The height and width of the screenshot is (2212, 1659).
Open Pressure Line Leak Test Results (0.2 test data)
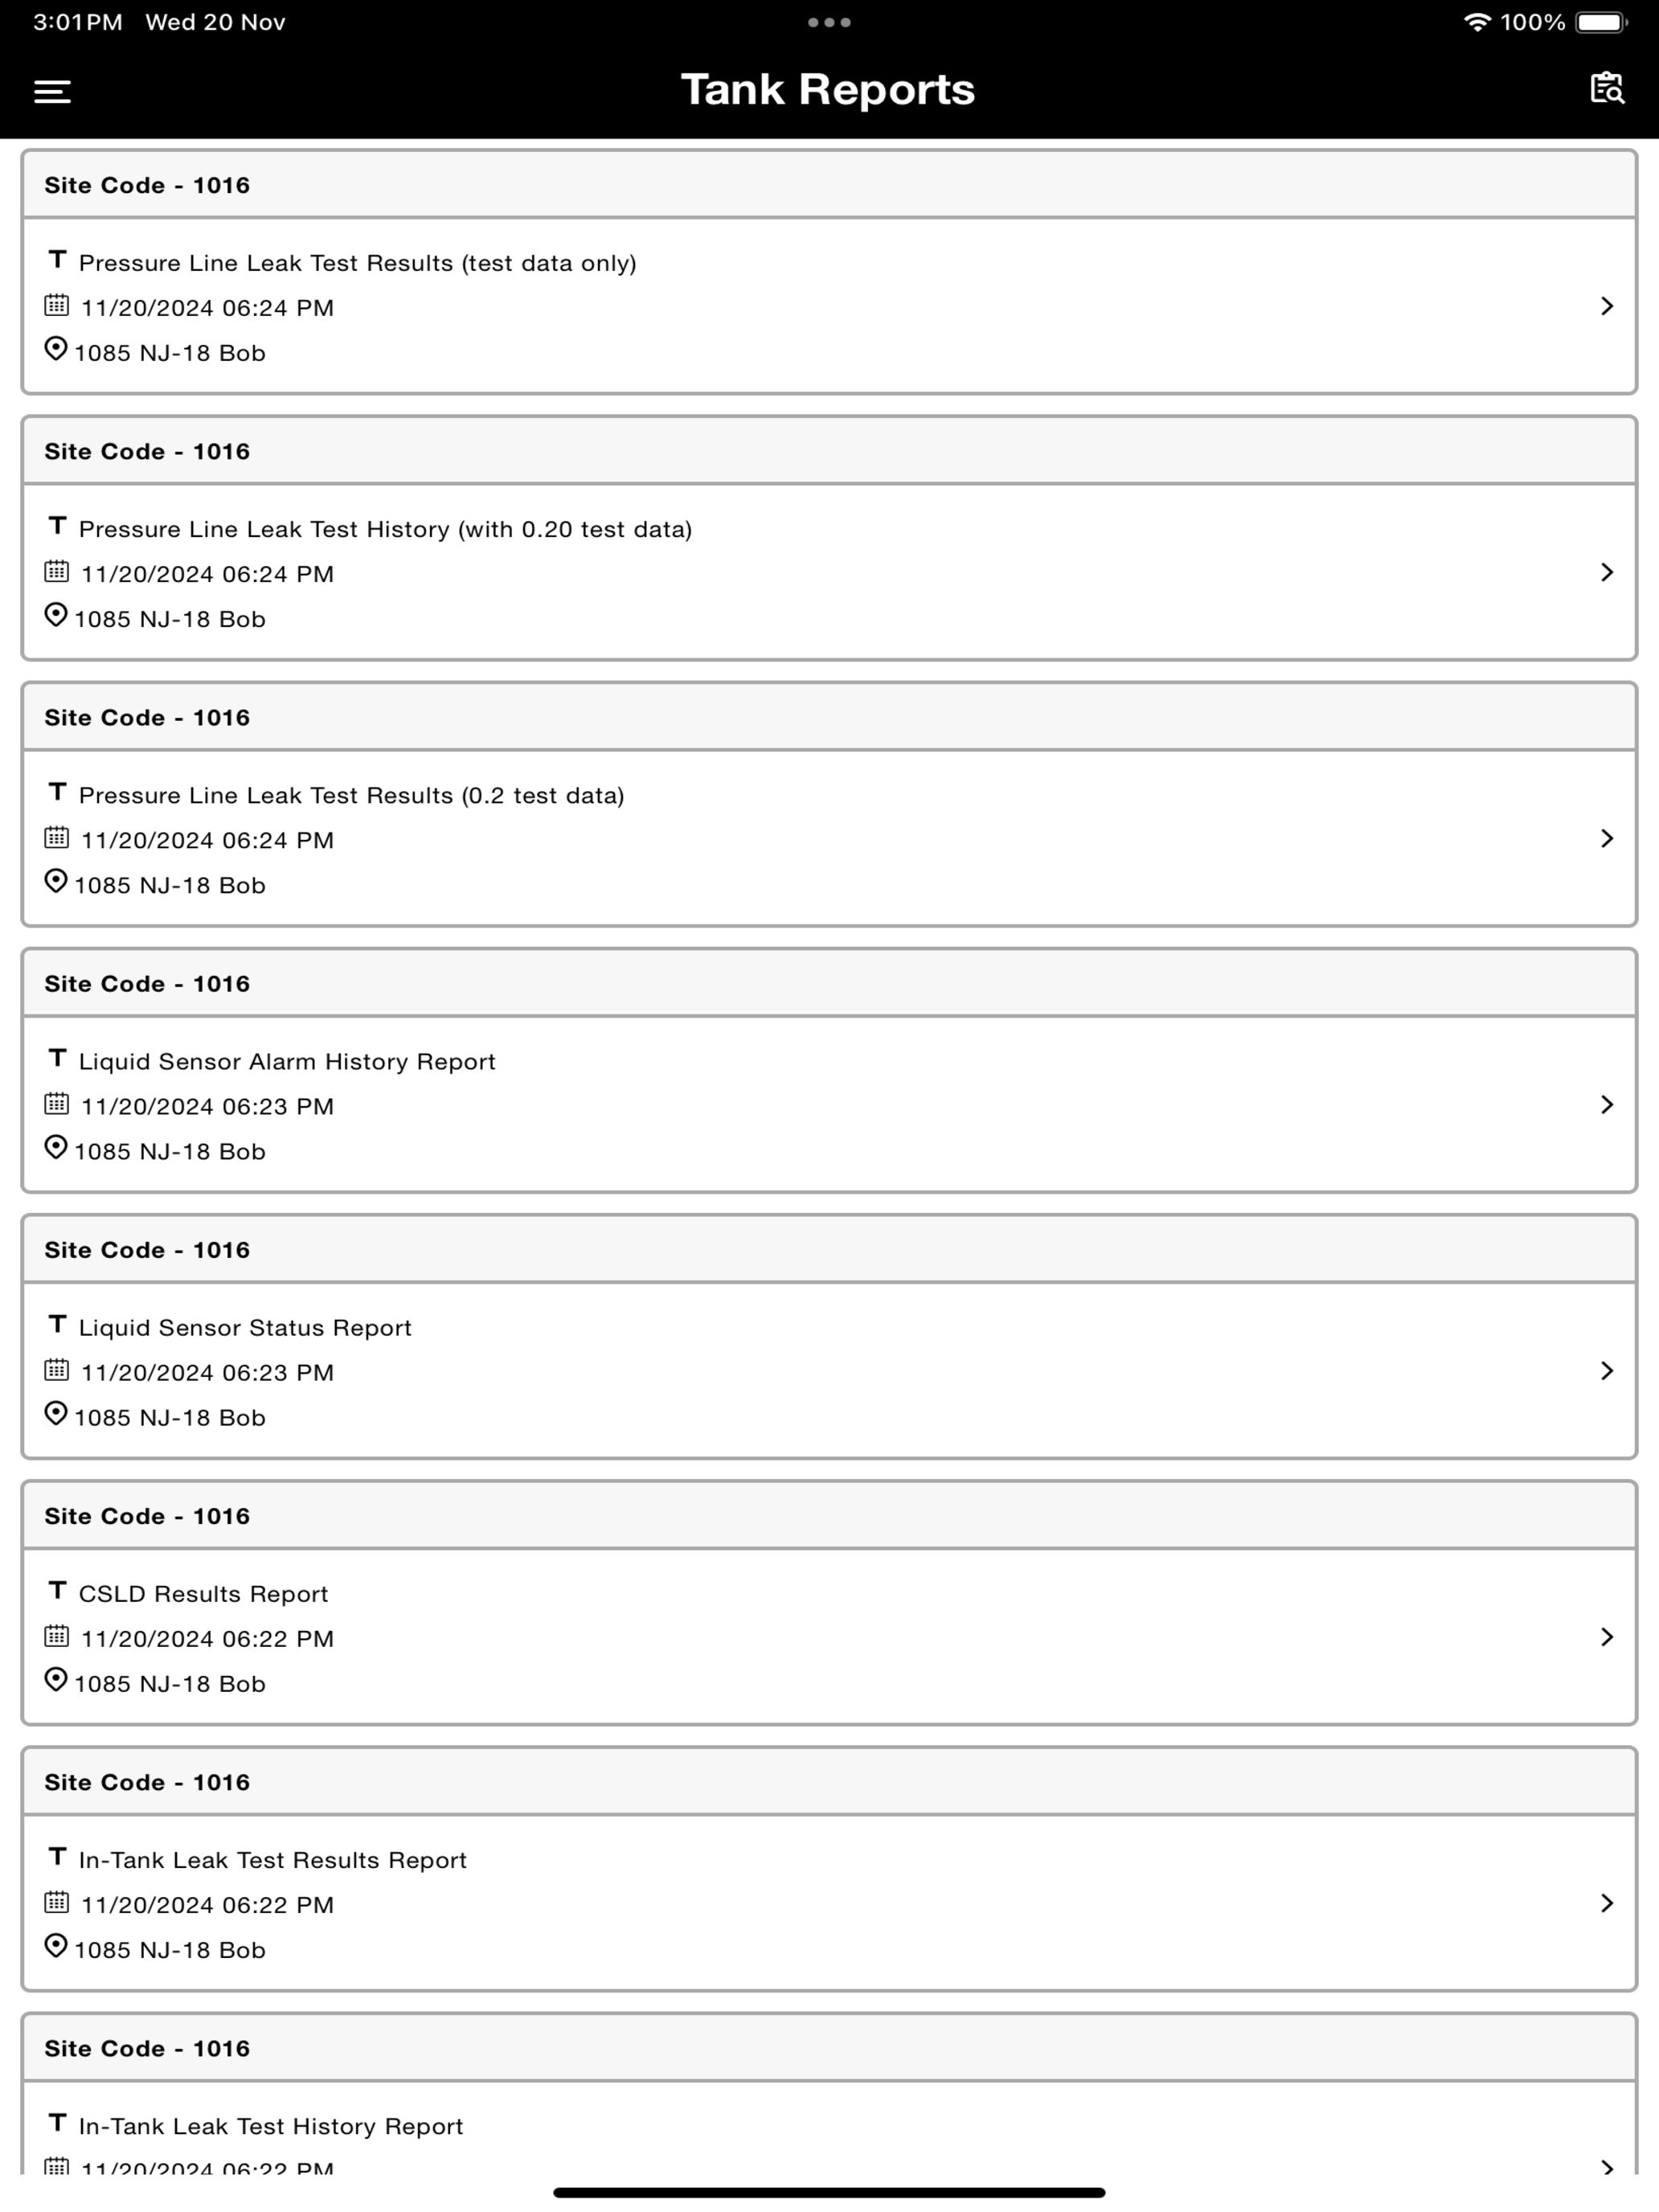pyautogui.click(x=829, y=838)
